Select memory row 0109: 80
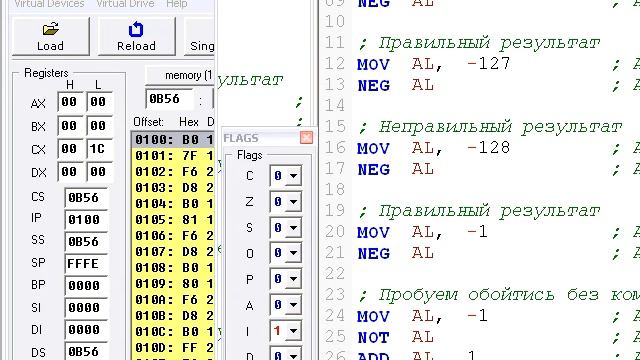 [173, 284]
